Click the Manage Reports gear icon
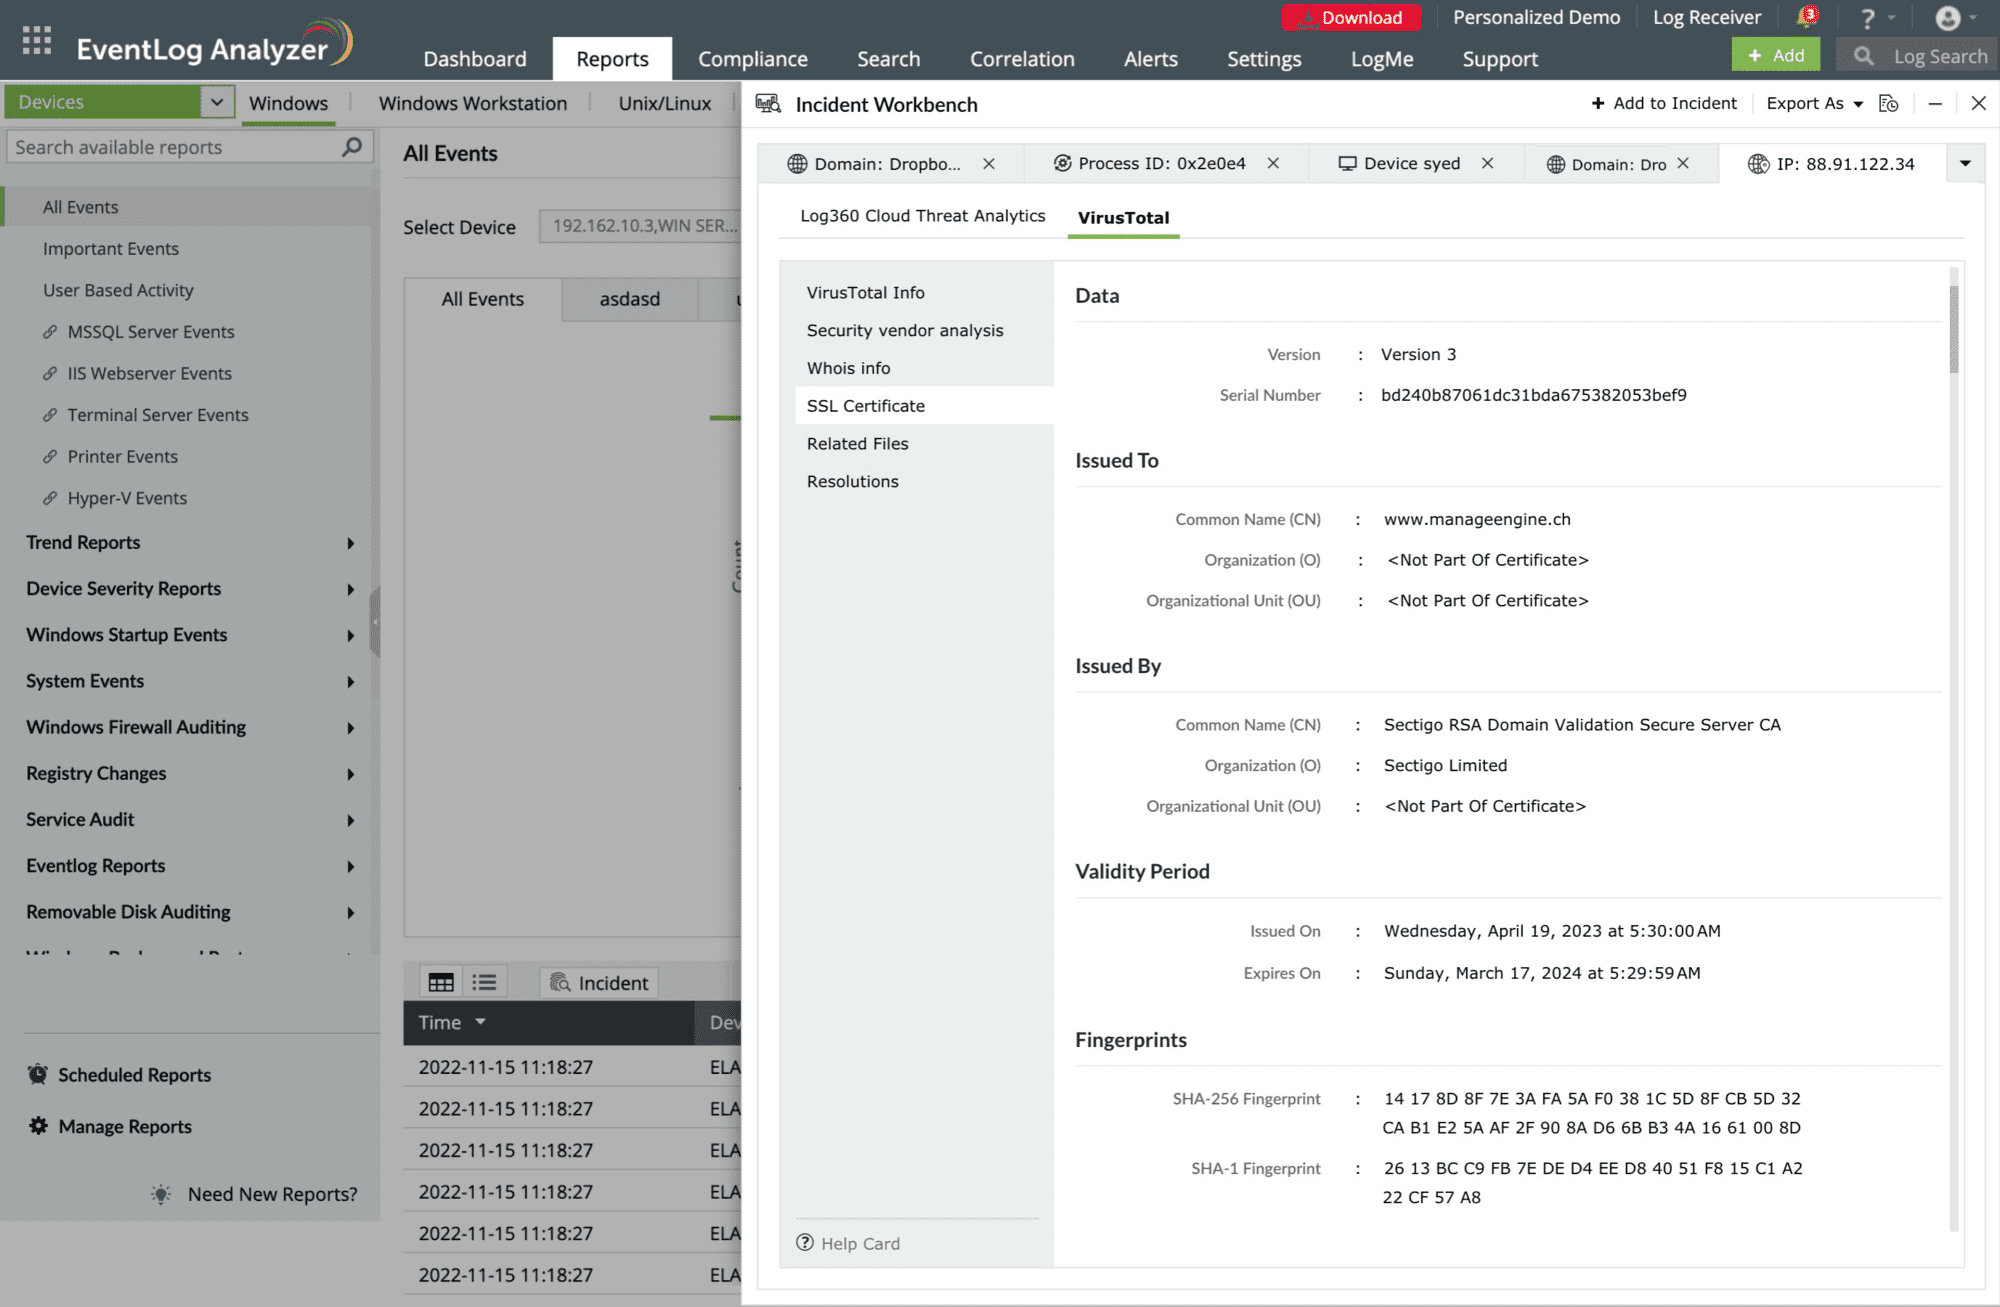2000x1307 pixels. [38, 1125]
